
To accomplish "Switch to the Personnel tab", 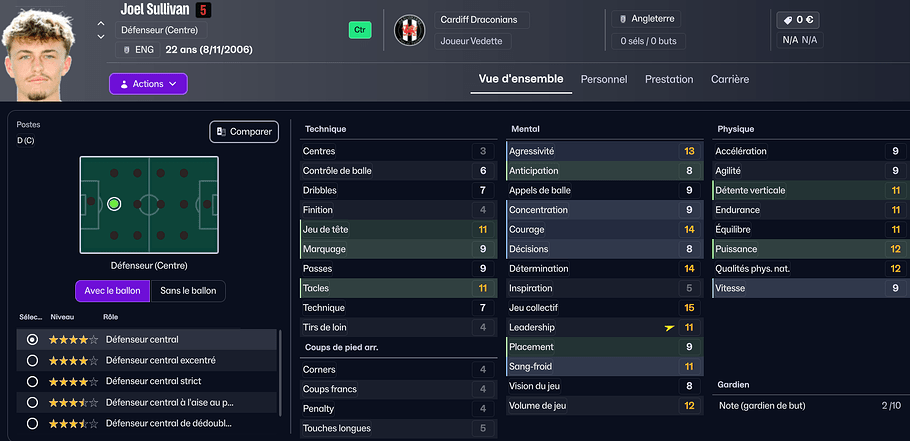I will click(x=604, y=79).
